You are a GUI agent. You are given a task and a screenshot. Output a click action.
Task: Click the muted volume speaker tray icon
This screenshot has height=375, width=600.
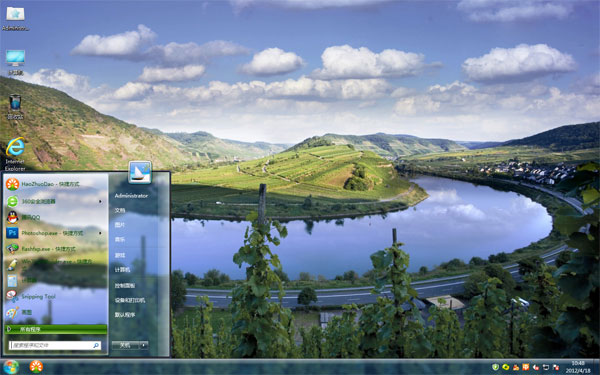pos(536,367)
